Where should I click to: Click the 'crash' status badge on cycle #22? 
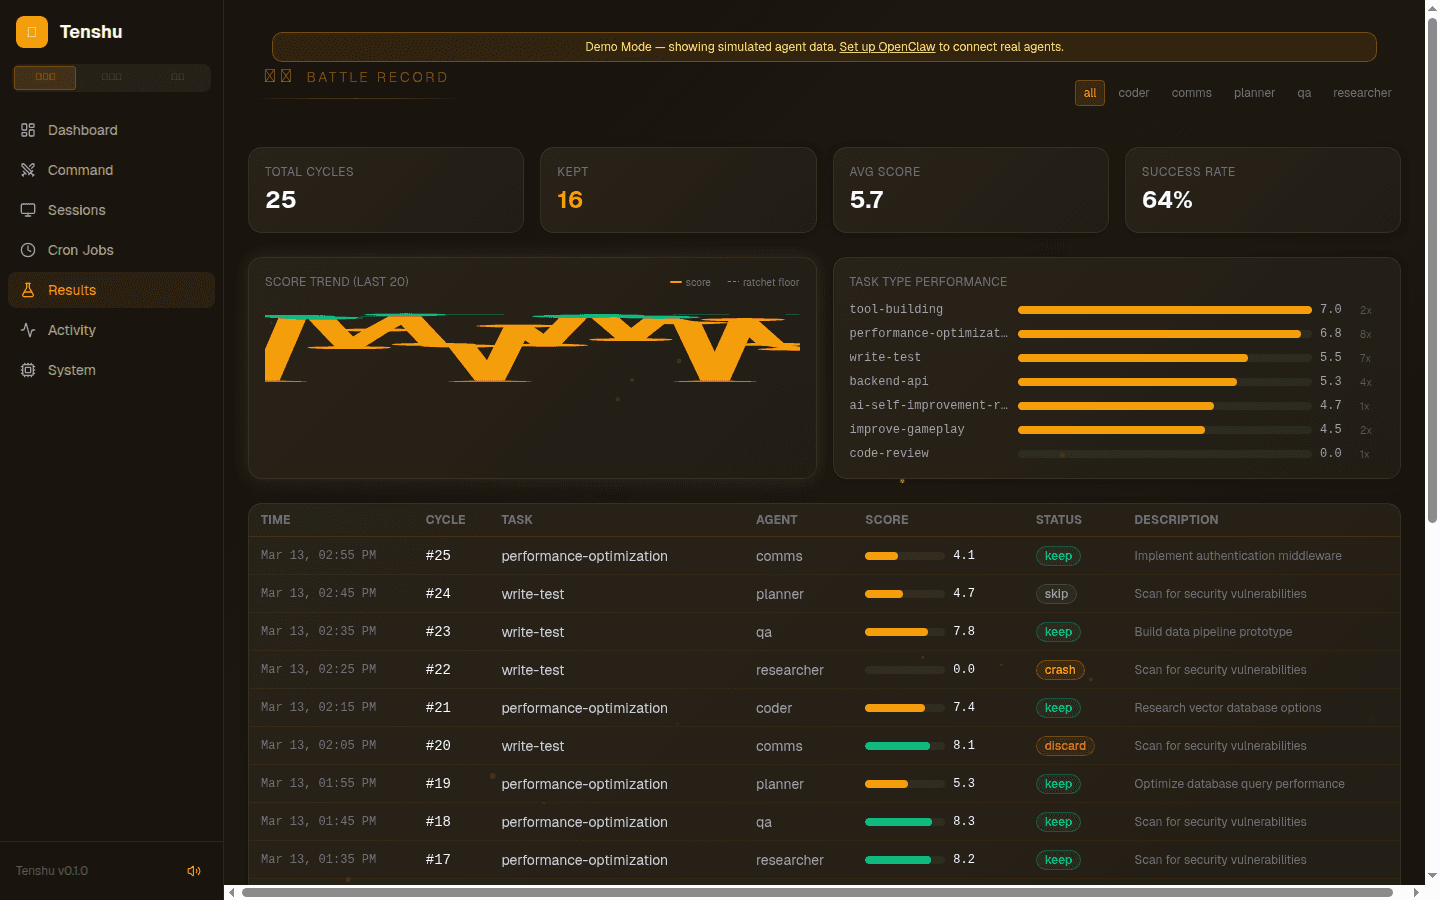[1059, 670]
